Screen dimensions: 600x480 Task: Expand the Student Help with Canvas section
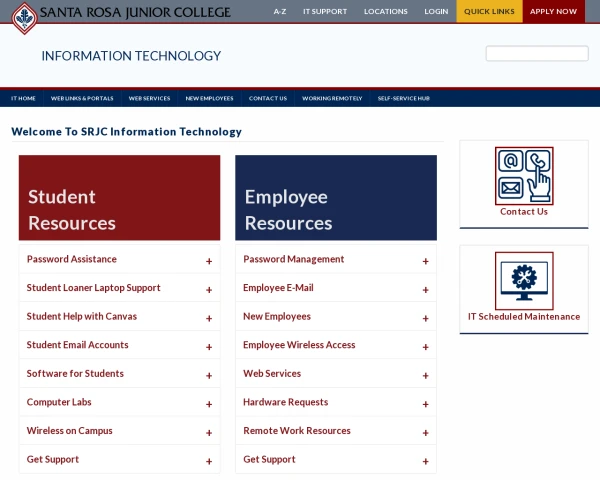tap(82, 316)
